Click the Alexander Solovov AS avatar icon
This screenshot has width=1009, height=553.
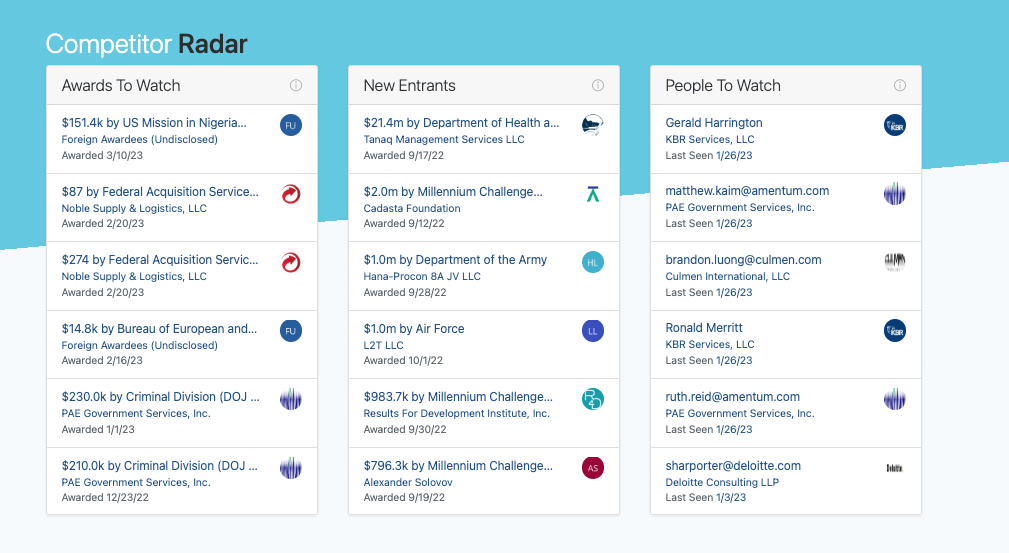(593, 468)
